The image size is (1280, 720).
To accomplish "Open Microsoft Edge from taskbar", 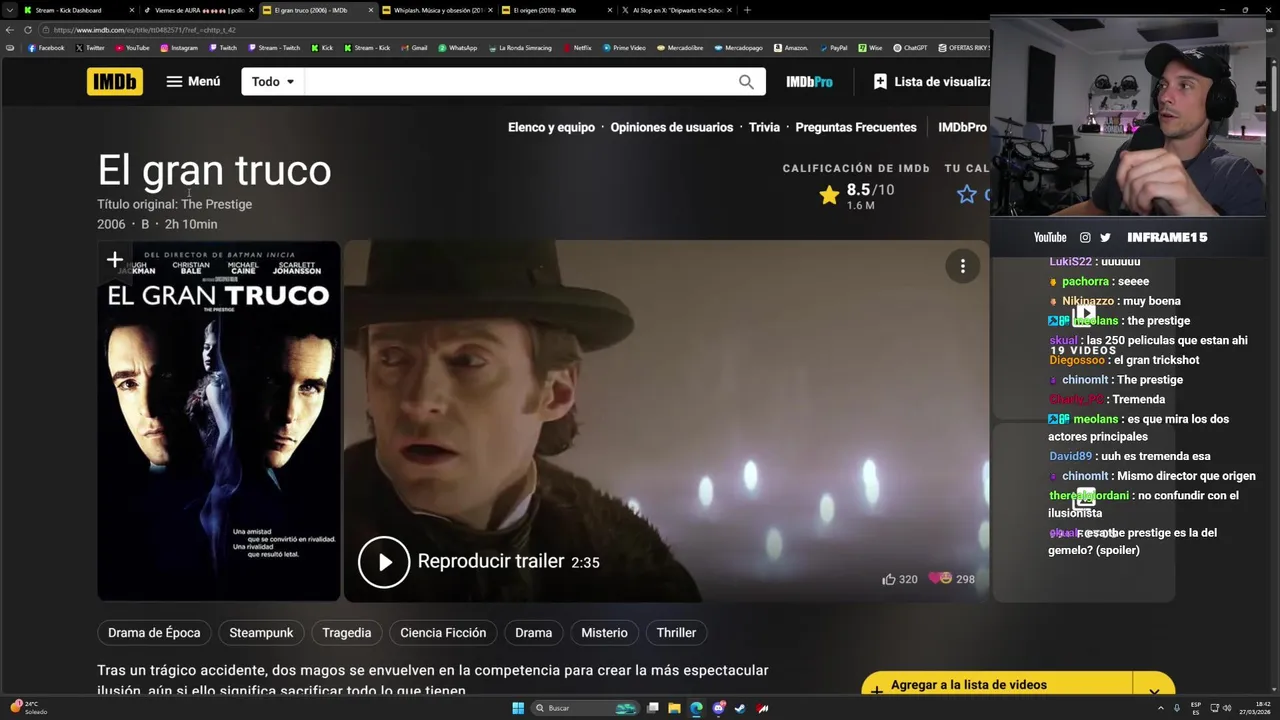I will (x=696, y=708).
